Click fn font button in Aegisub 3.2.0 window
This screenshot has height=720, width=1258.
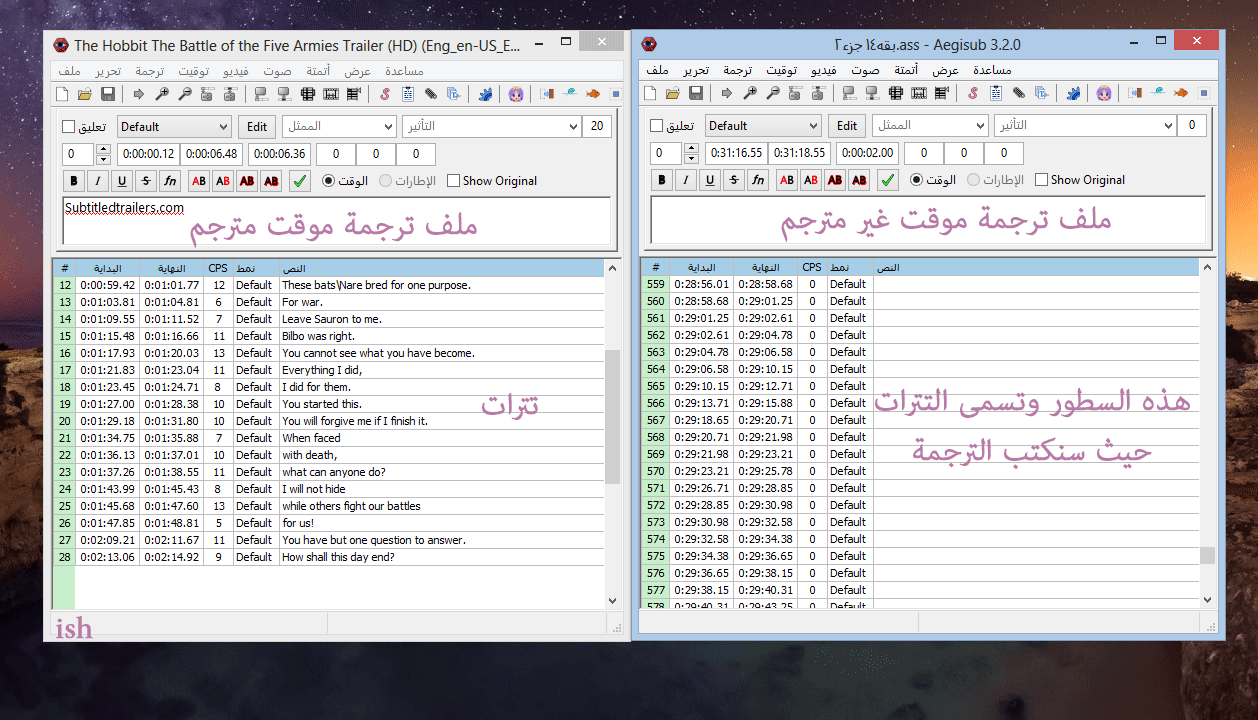[x=759, y=180]
